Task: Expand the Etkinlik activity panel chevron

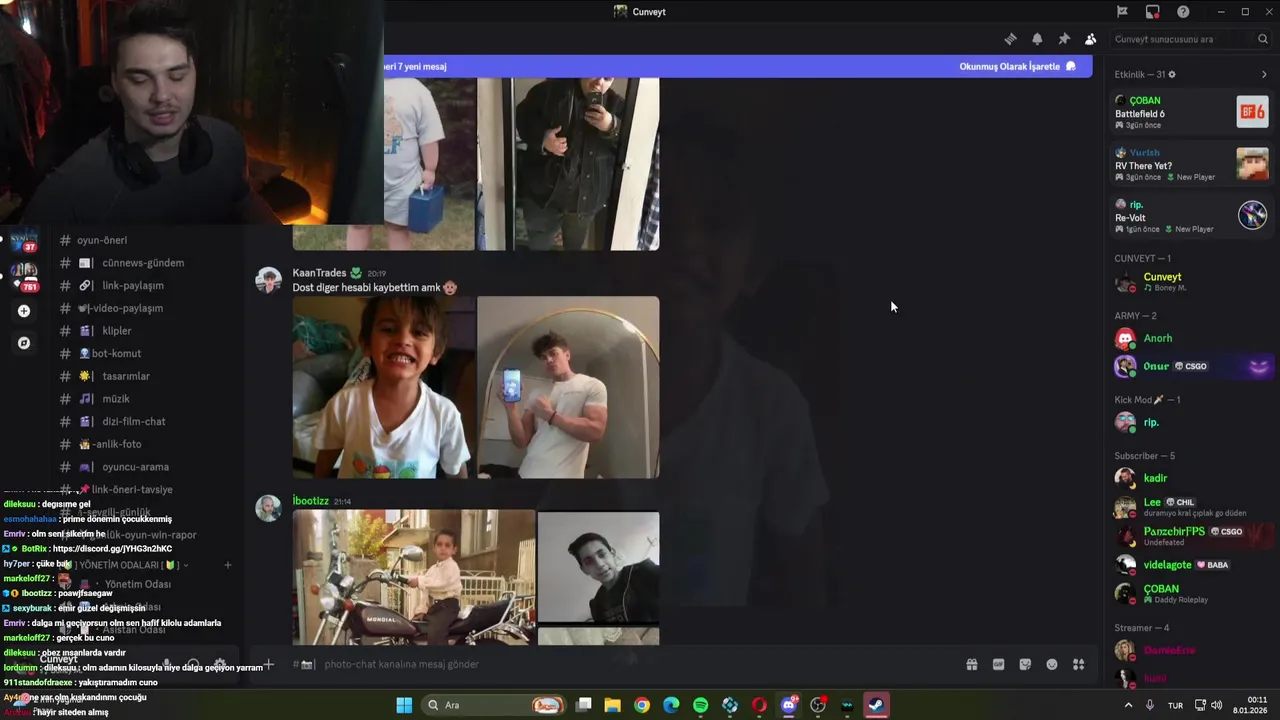Action: click(x=1264, y=75)
